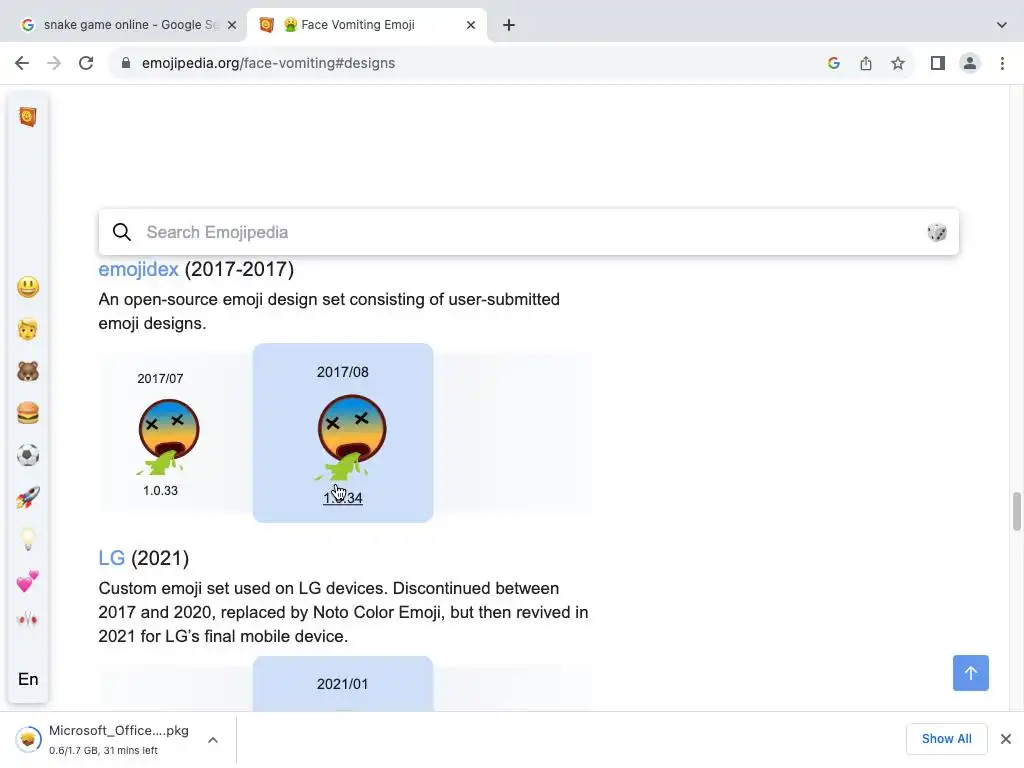This screenshot has height=768, width=1024.
Task: Open the emojidex 2017/08 emoji thumbnail
Action: pos(351,438)
